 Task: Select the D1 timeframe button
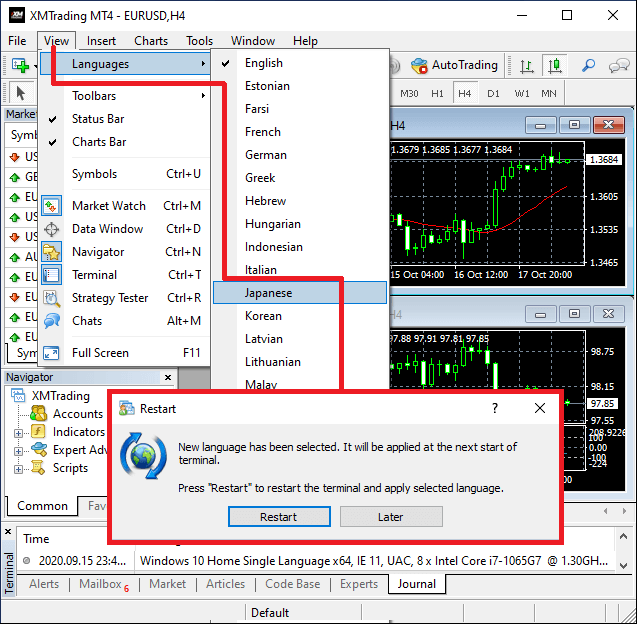click(x=493, y=93)
